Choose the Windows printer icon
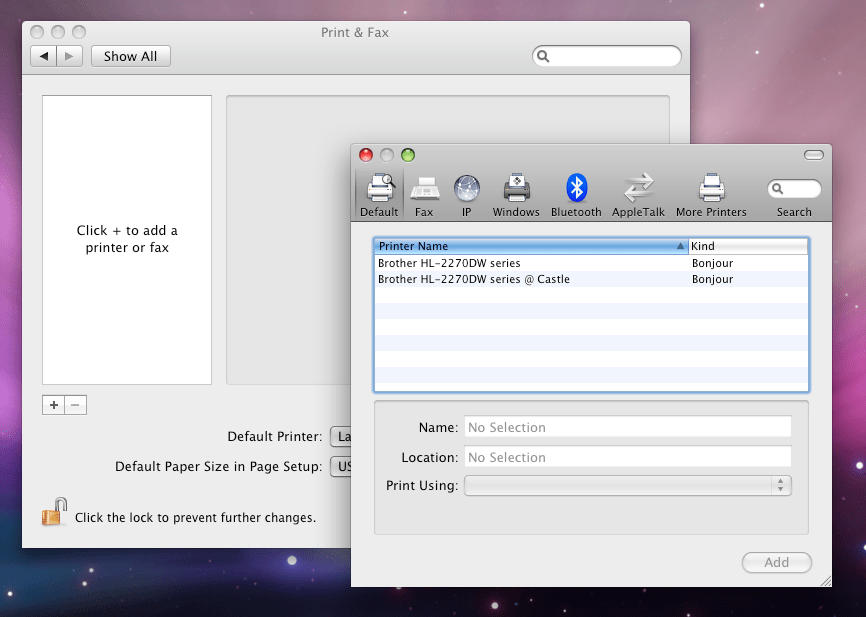Screen dimensions: 866x617 [516, 193]
